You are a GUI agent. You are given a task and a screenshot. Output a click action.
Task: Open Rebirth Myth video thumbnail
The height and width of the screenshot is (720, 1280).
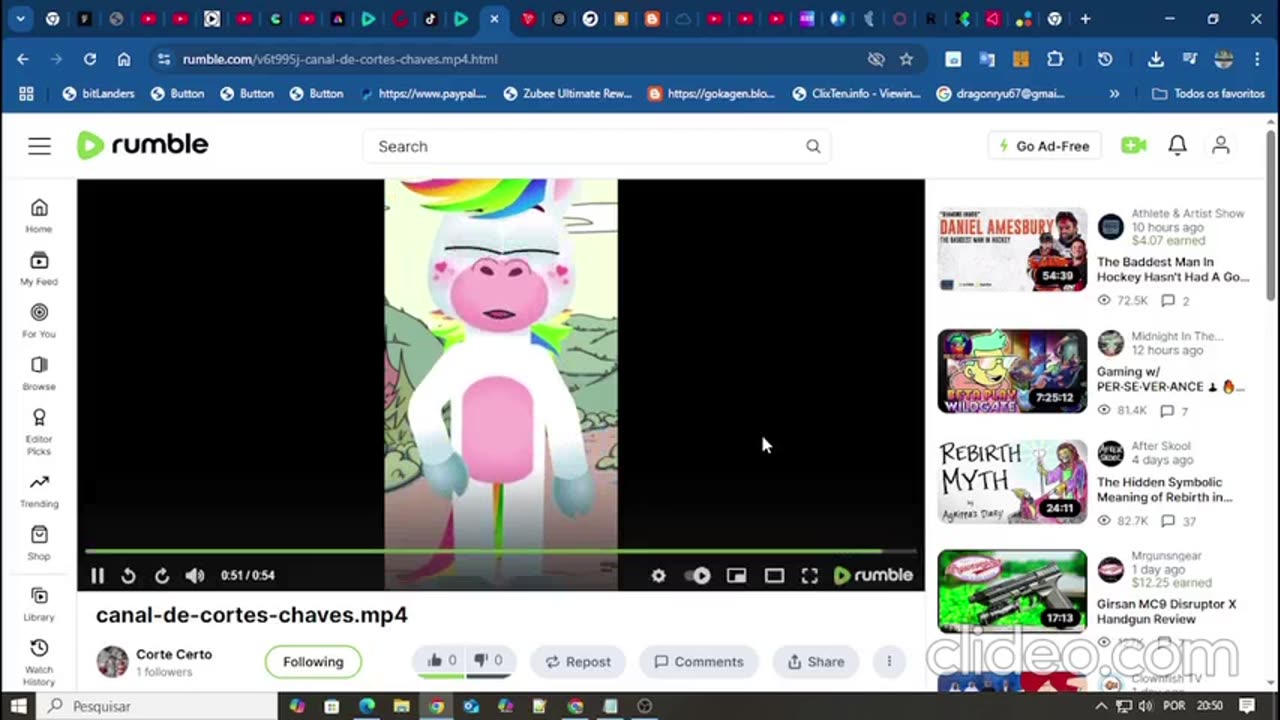(1012, 481)
